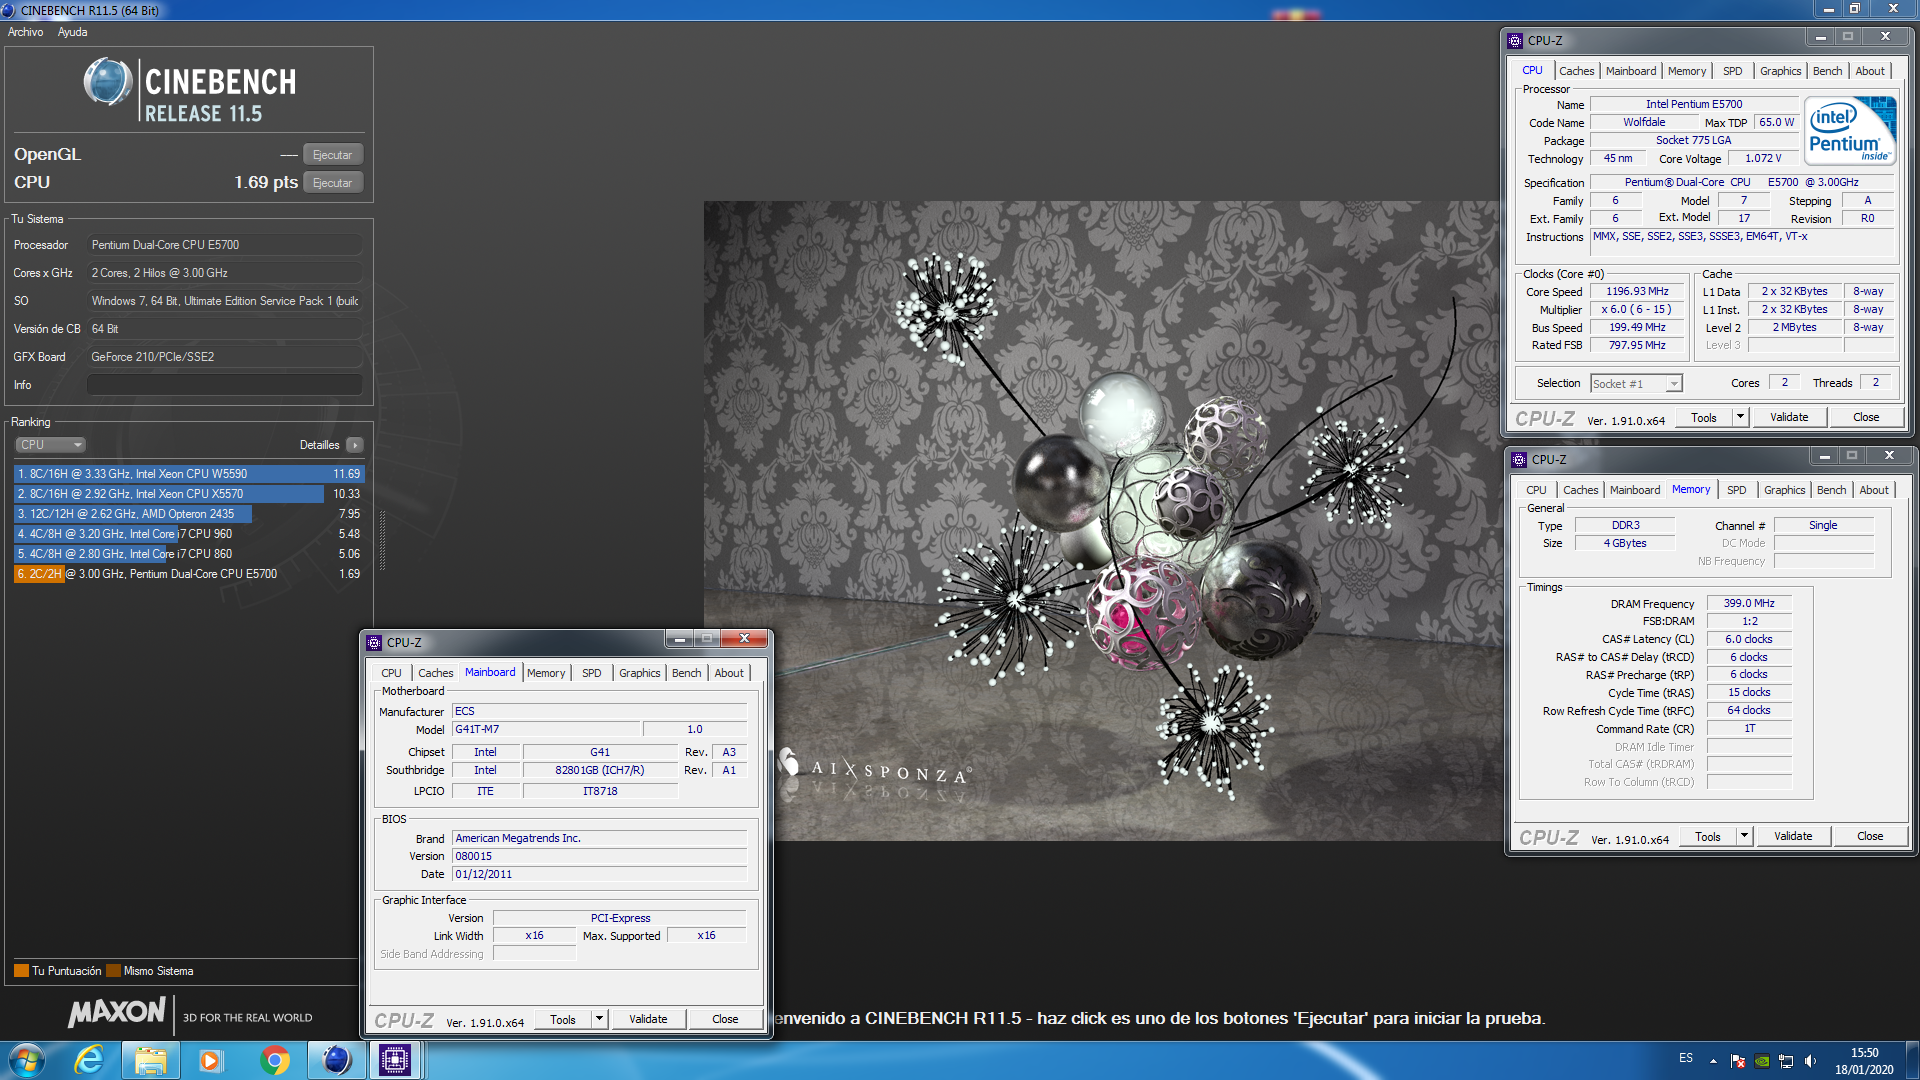Select ranking row Pentium Dual-Core CPU E5700

(x=189, y=574)
